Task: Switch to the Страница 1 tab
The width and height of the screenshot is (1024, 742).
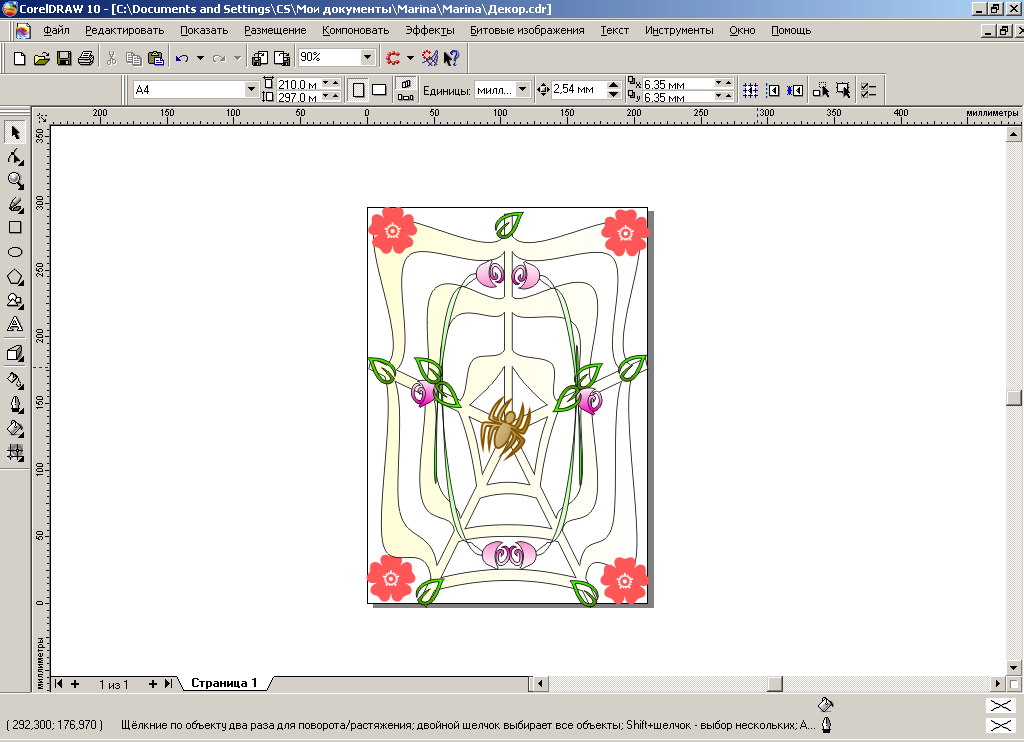Action: click(x=224, y=683)
